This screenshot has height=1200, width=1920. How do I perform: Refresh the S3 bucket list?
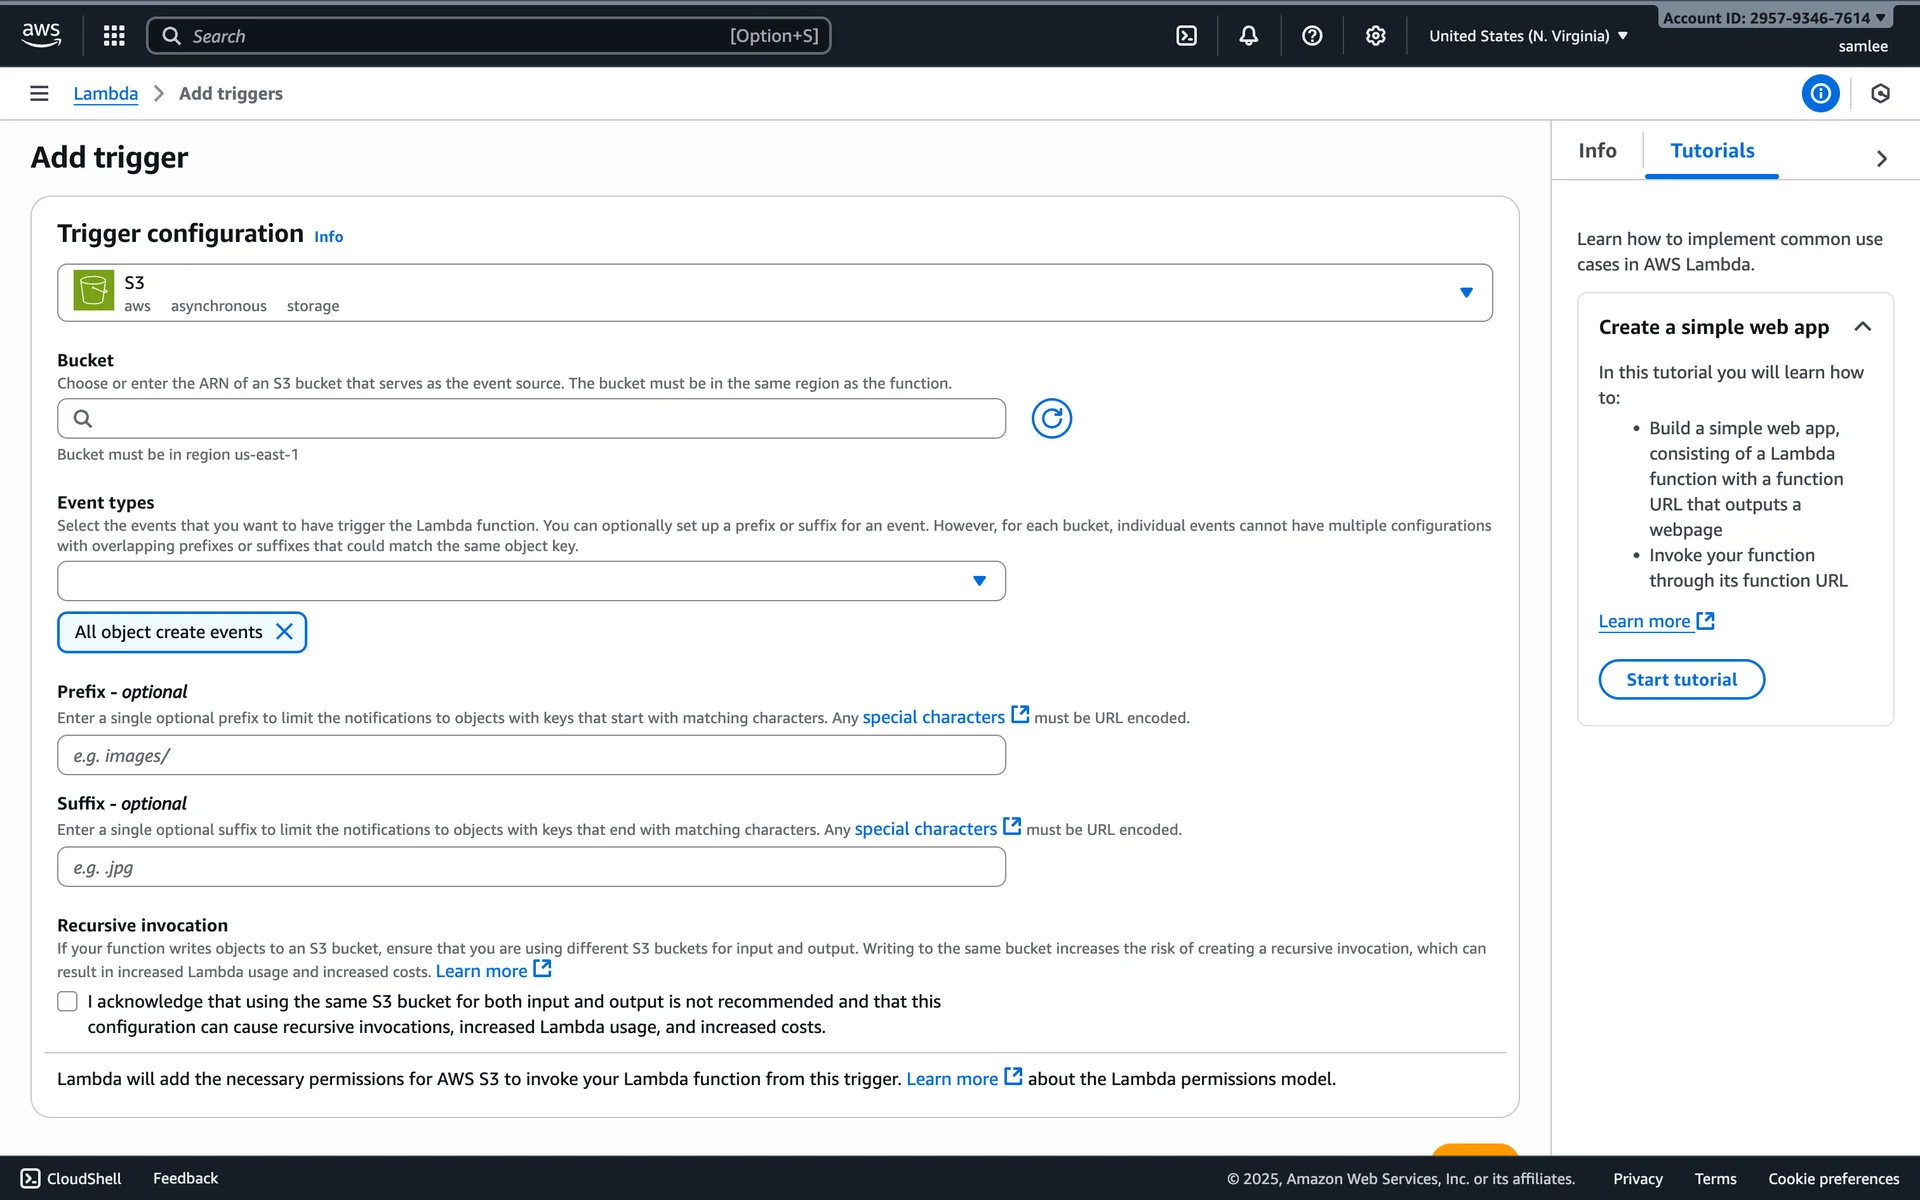(1051, 418)
